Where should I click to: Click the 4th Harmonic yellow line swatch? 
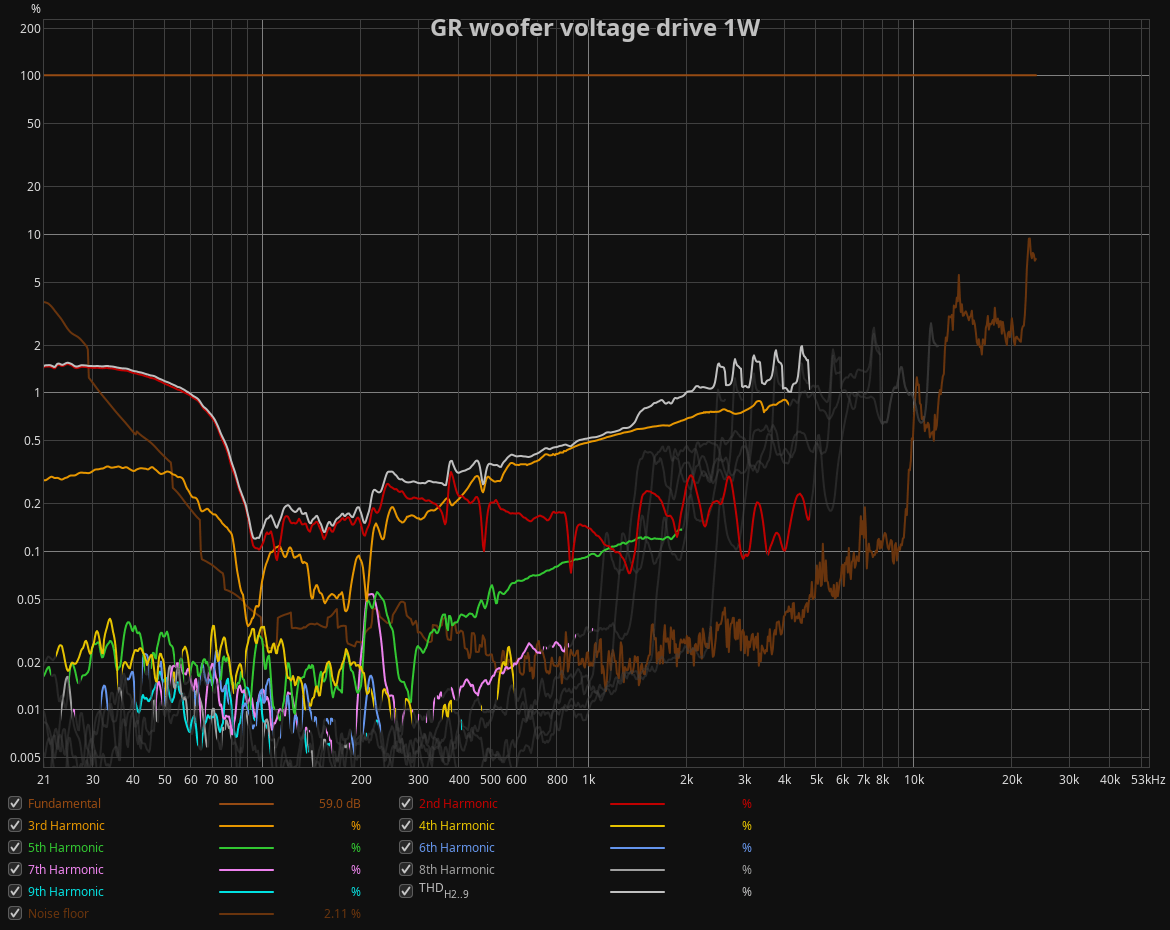637,826
